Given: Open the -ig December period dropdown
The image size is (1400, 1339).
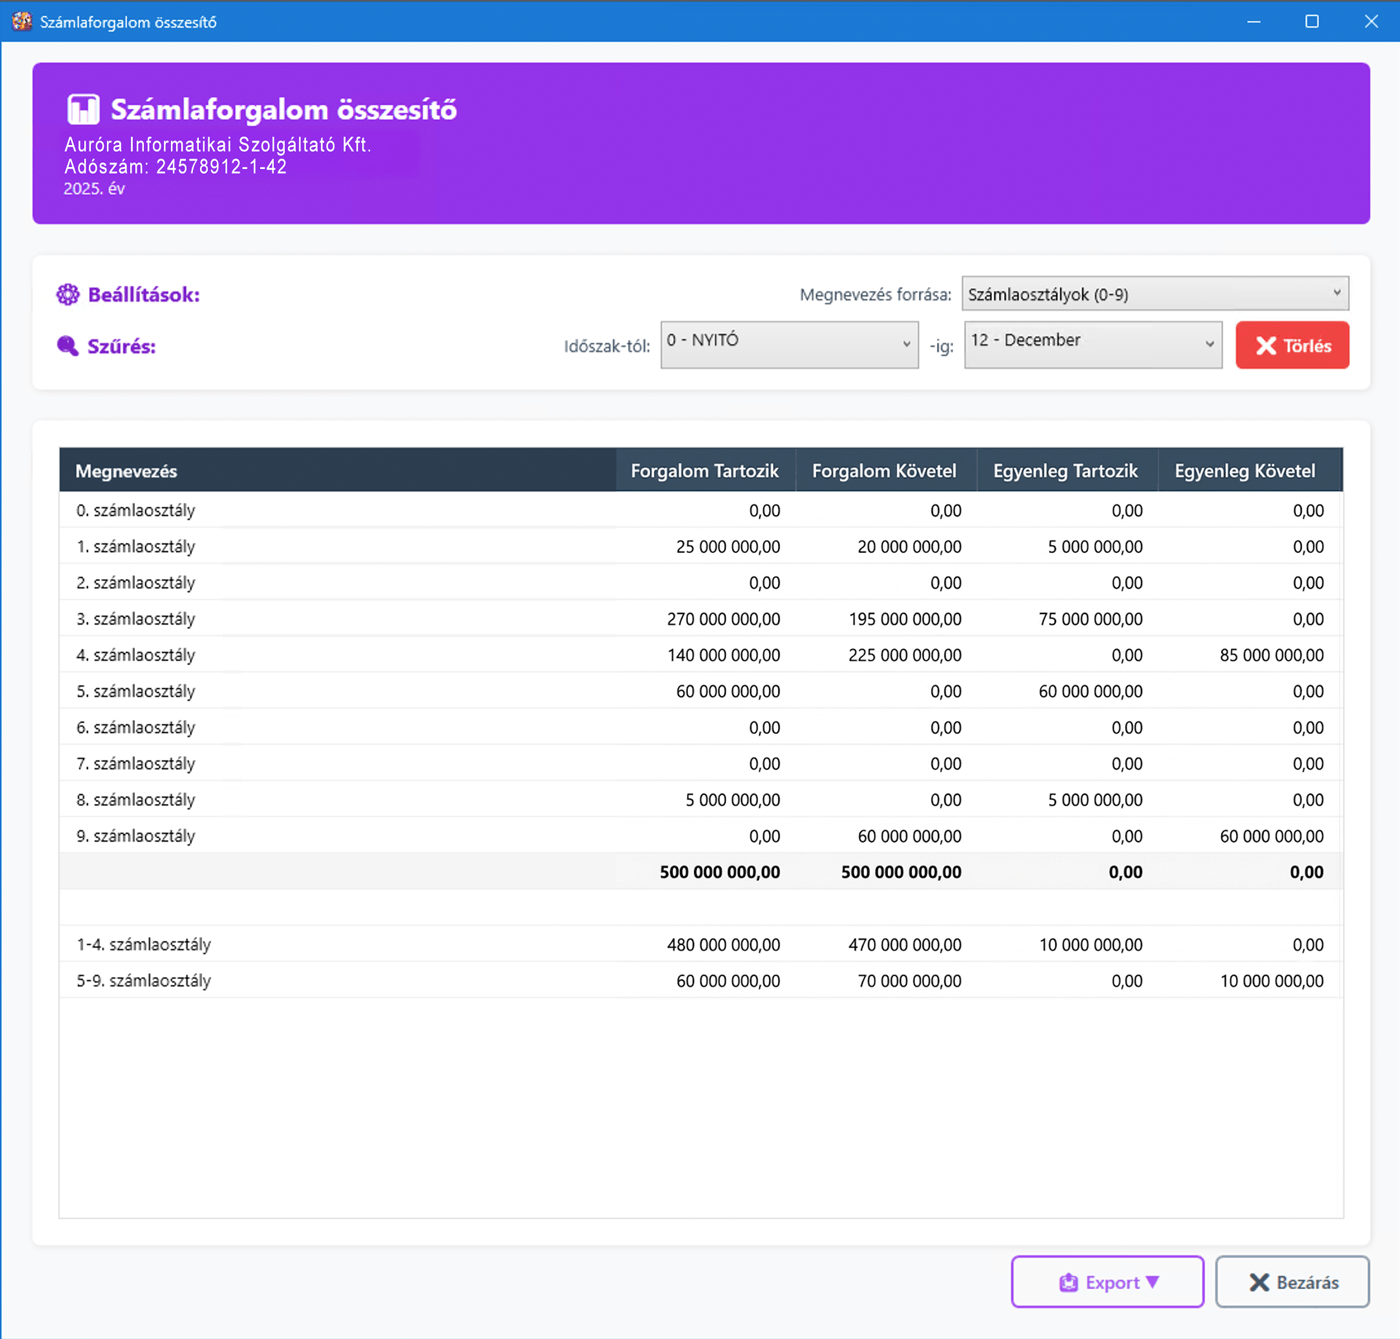Looking at the screenshot, I should coord(1092,344).
